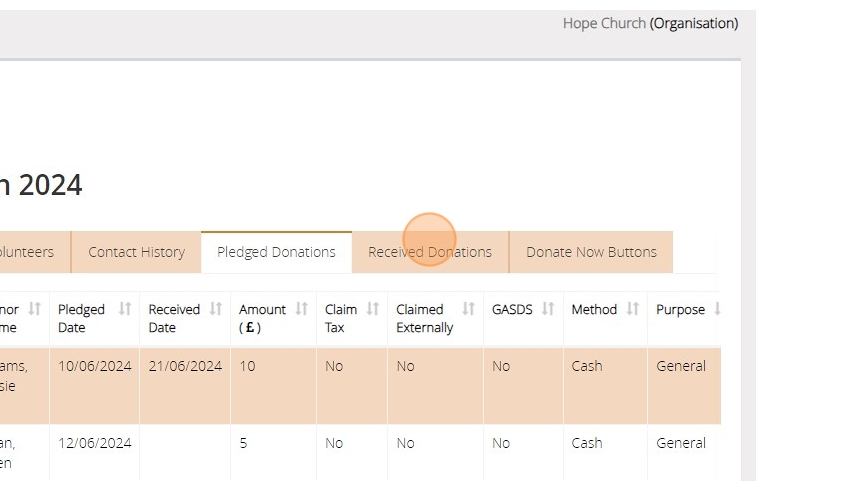The width and height of the screenshot is (860, 481).
Task: Sort by Purpose column icon
Action: [x=717, y=309]
